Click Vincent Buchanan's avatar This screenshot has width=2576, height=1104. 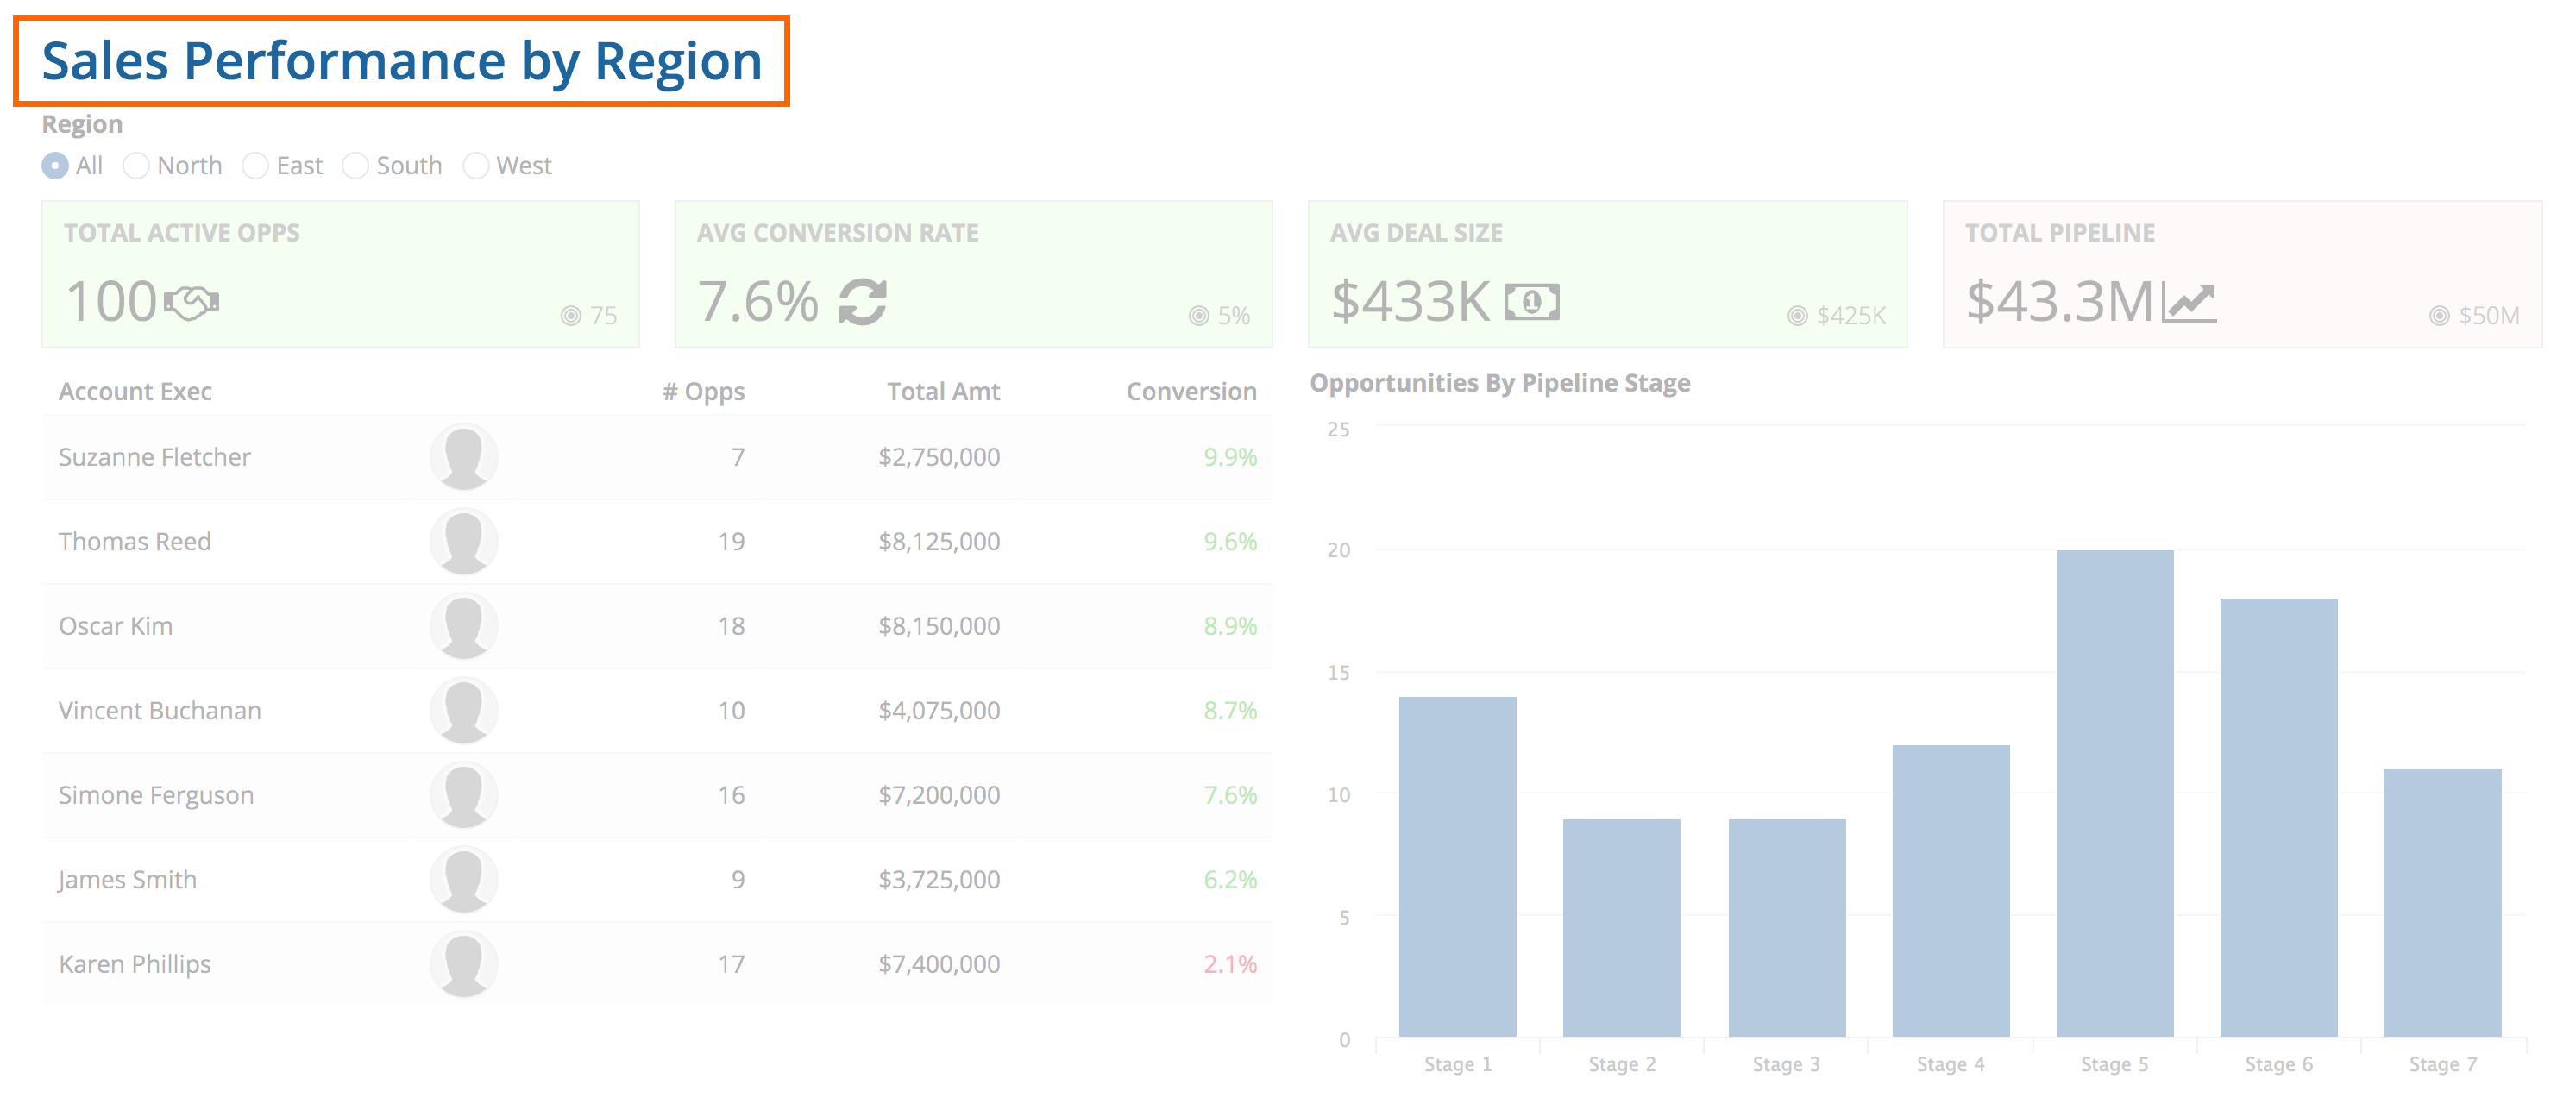(464, 710)
